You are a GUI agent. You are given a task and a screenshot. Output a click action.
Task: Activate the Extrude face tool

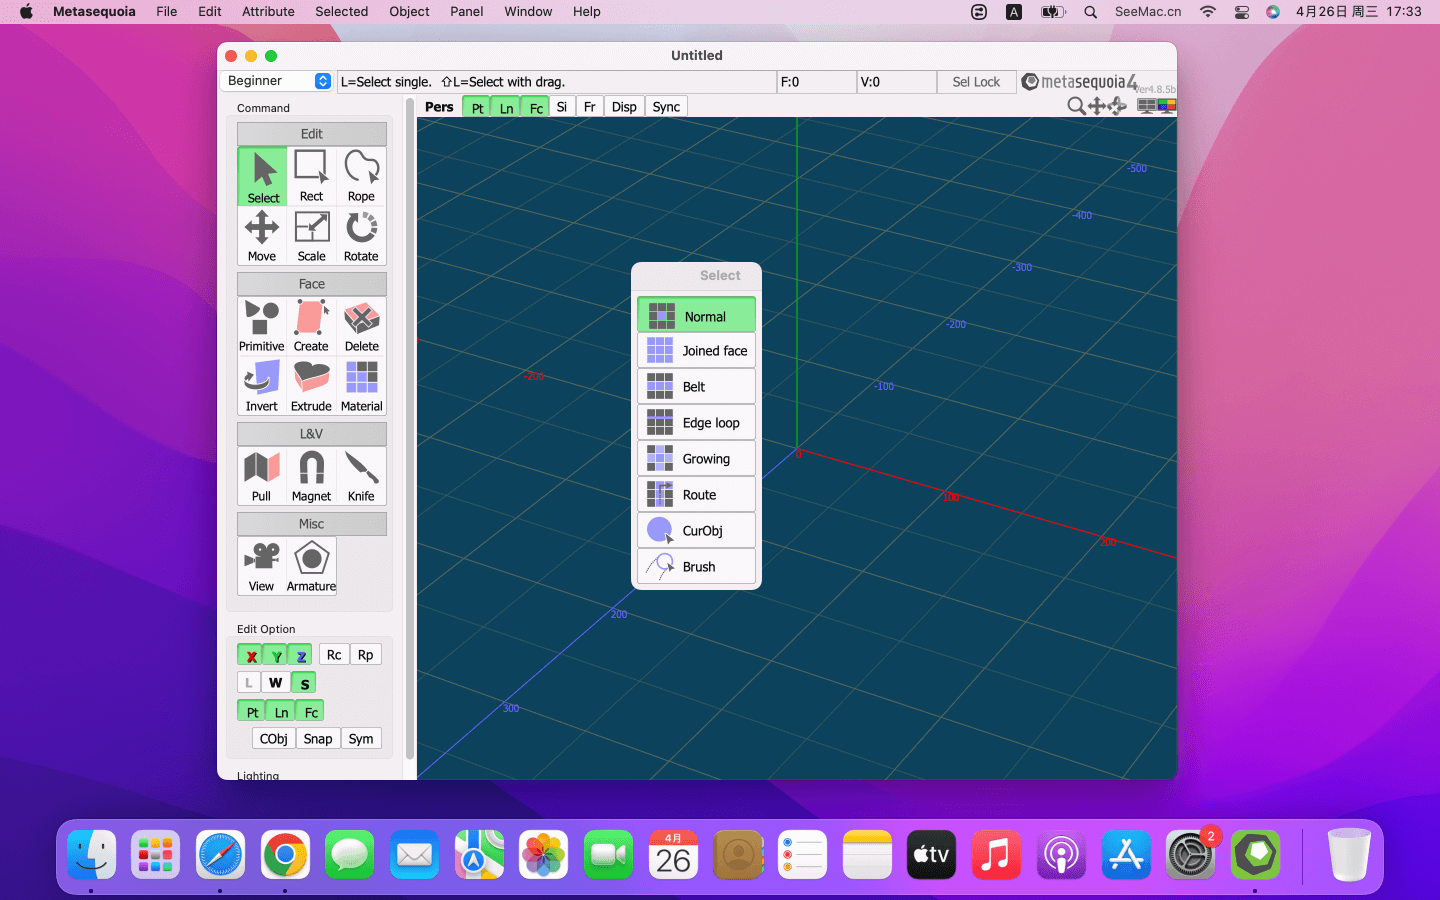tap(311, 385)
